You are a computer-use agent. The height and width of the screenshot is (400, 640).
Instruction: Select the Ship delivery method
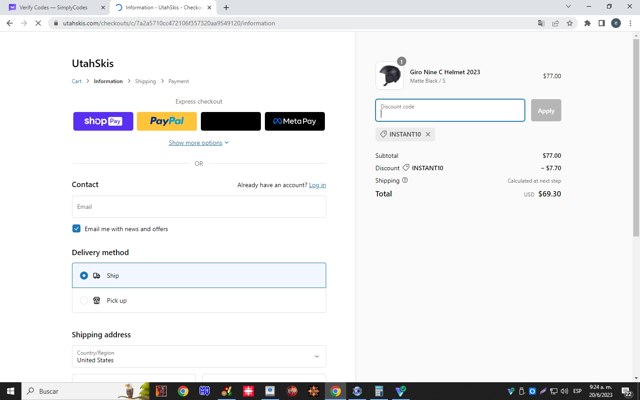tap(199, 275)
